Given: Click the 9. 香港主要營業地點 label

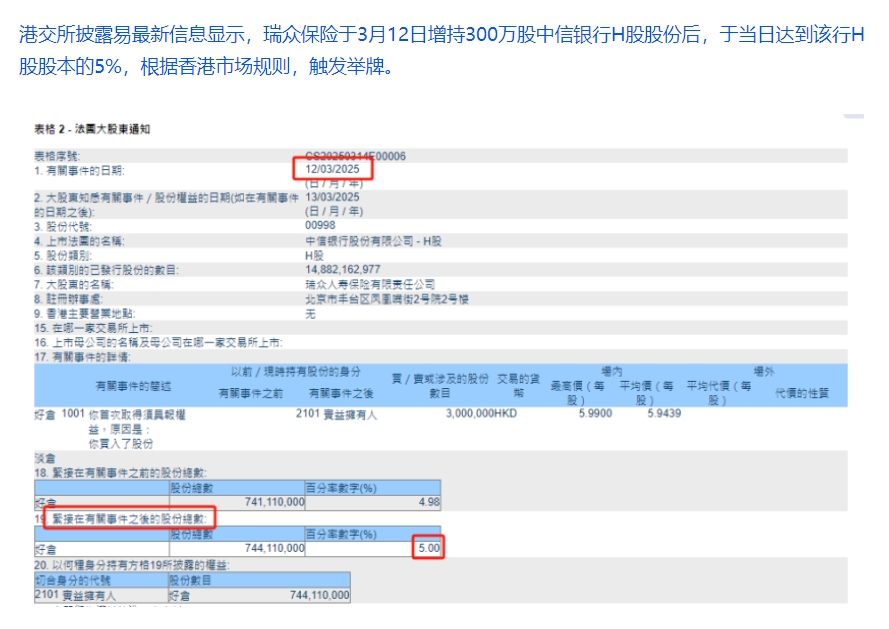Looking at the screenshot, I should coord(84,314).
